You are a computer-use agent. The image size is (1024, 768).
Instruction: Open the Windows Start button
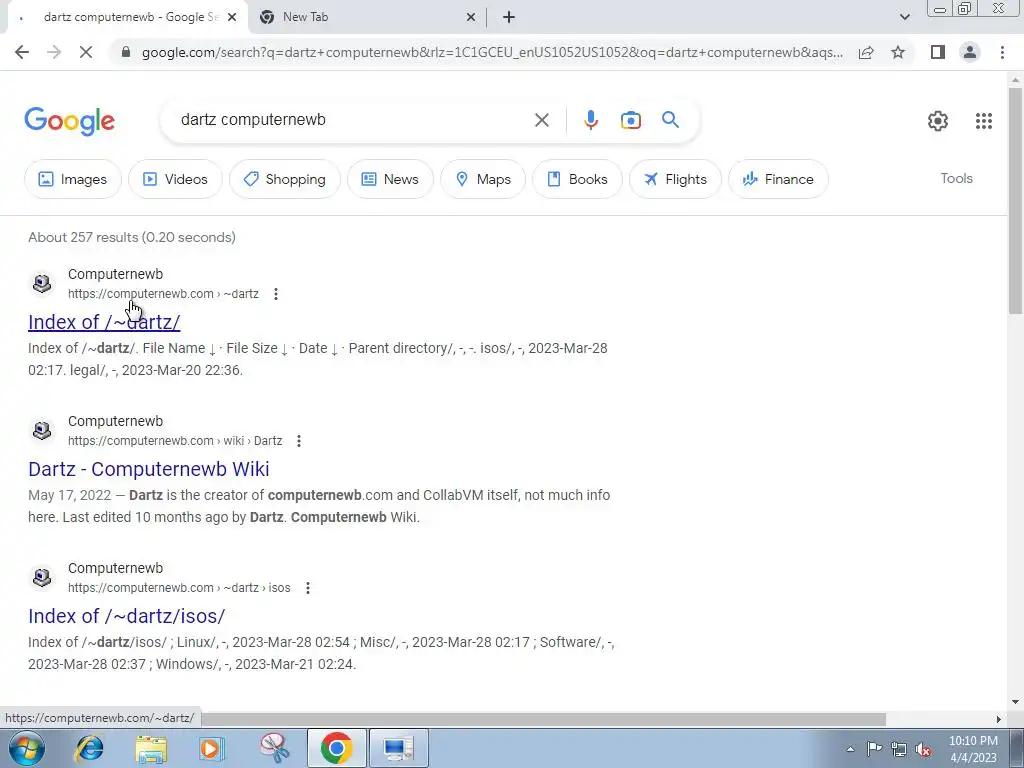tap(26, 748)
